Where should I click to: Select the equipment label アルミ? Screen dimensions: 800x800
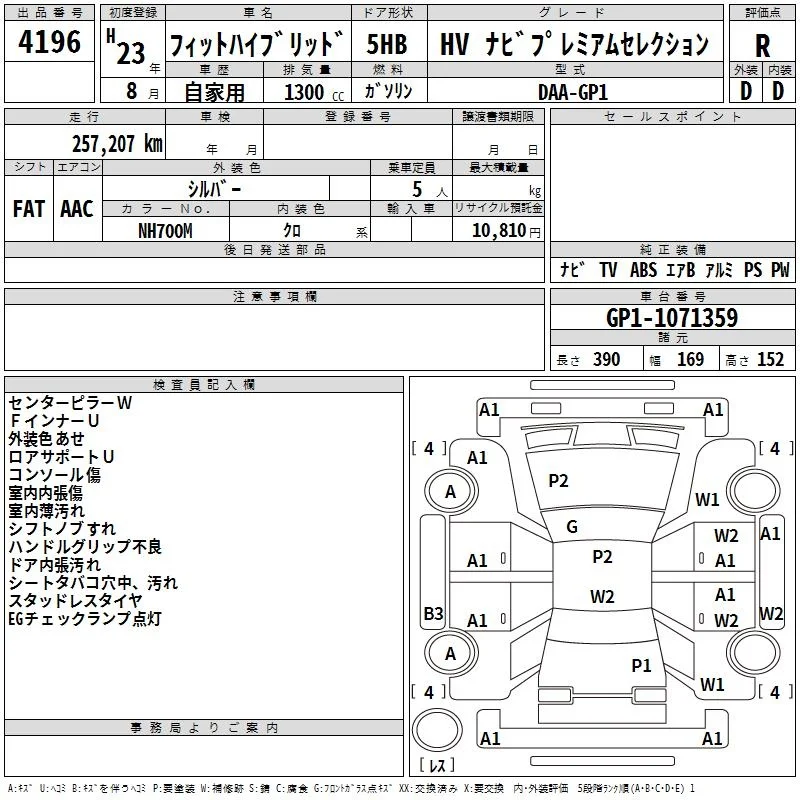(x=719, y=270)
